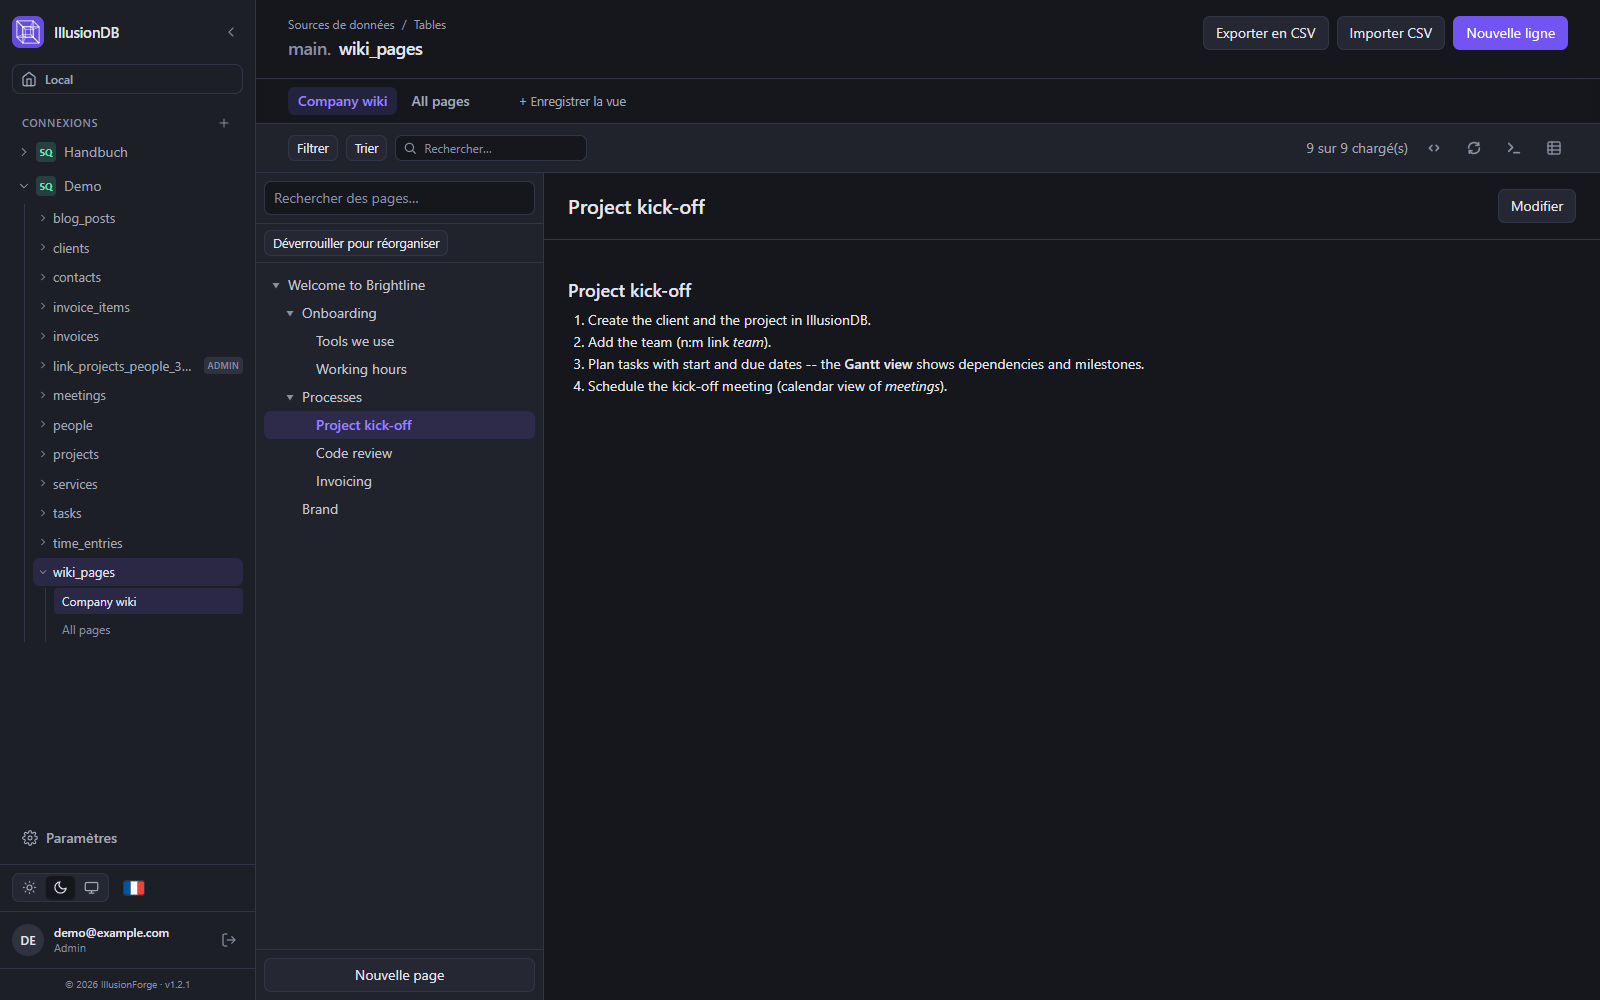Screen dimensions: 1600x1000
Task: Collapse the Processes tree node
Action: (290, 397)
